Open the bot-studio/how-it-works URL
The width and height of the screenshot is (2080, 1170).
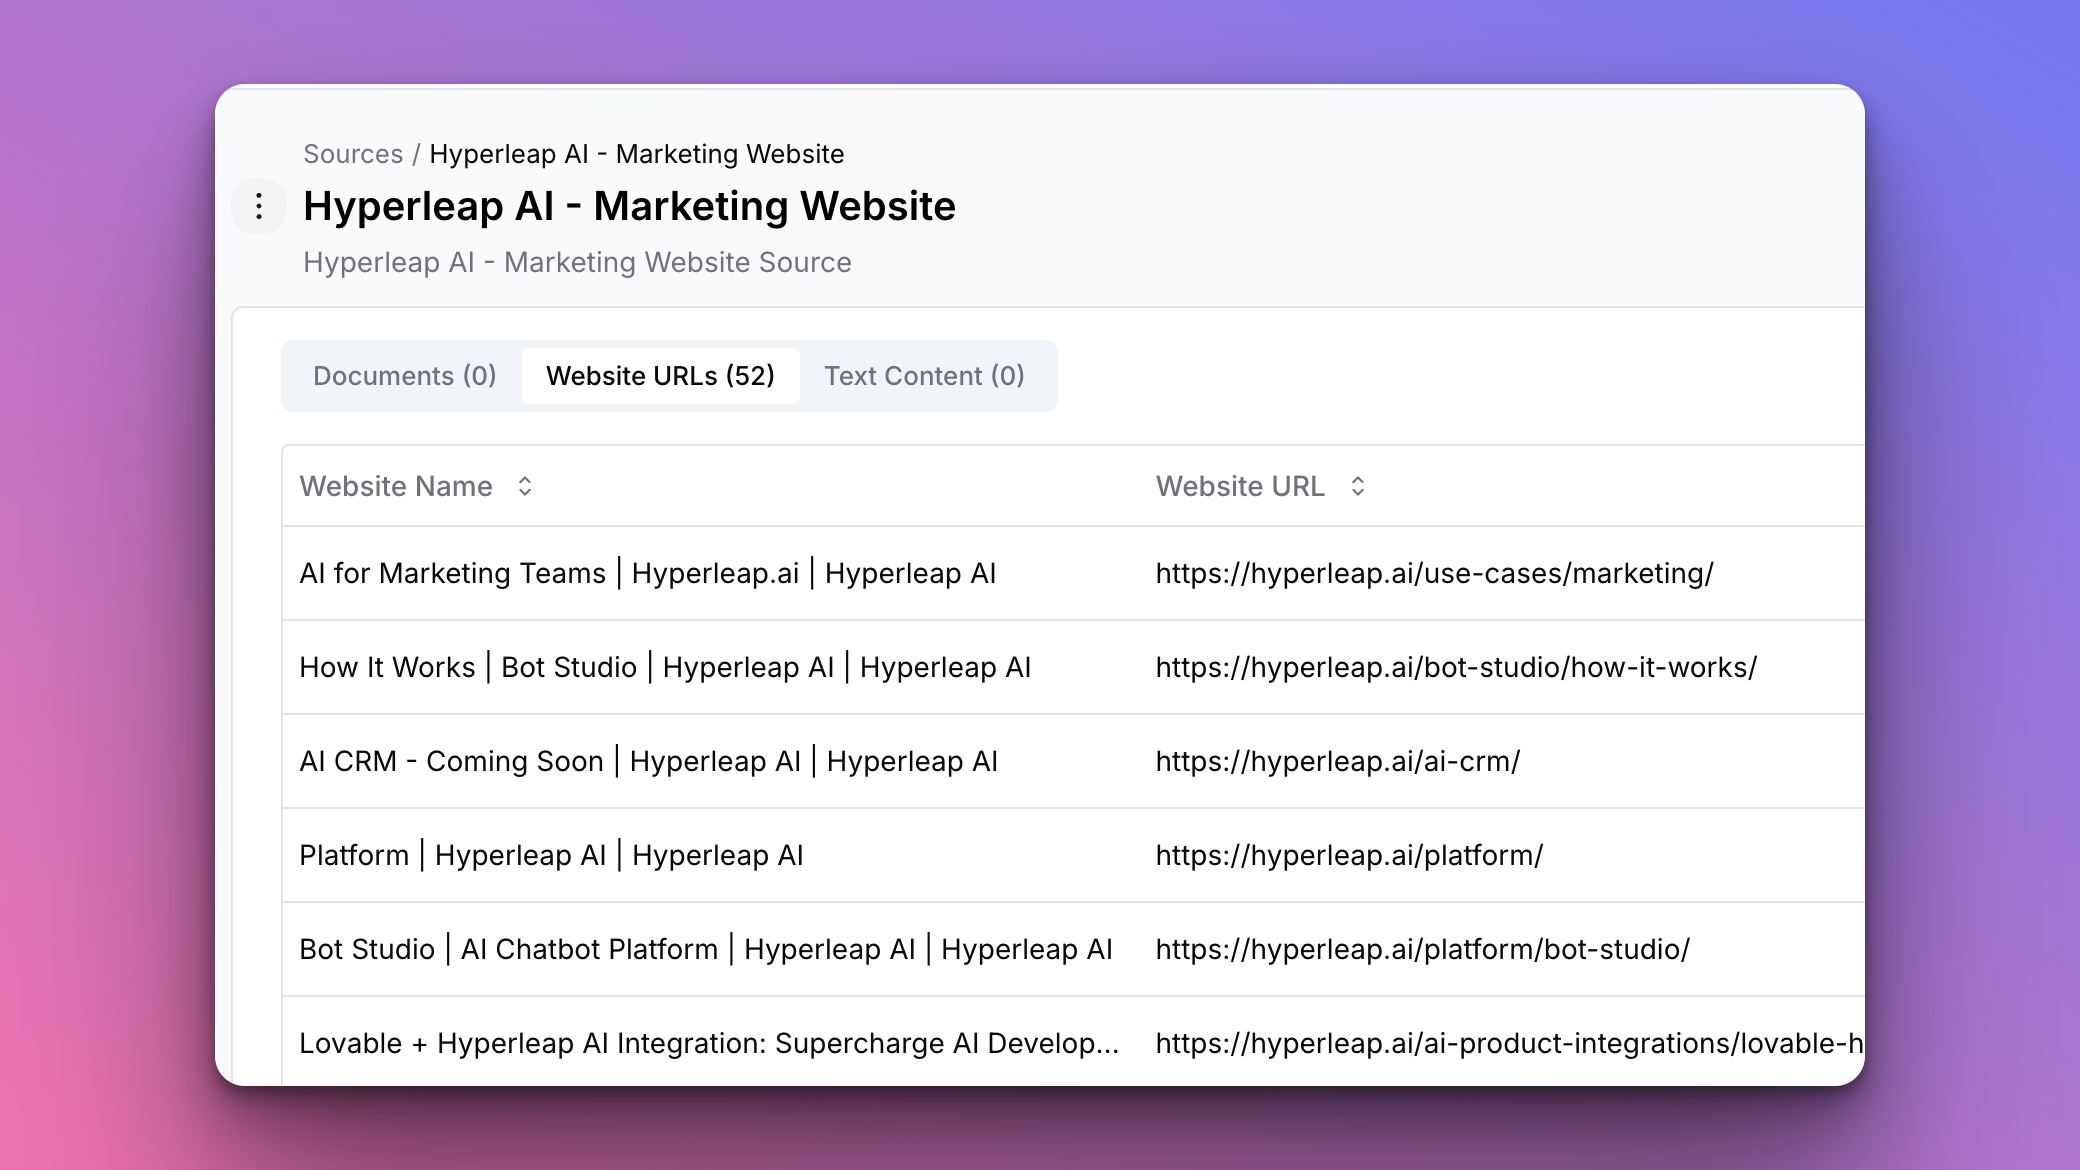(x=1456, y=667)
